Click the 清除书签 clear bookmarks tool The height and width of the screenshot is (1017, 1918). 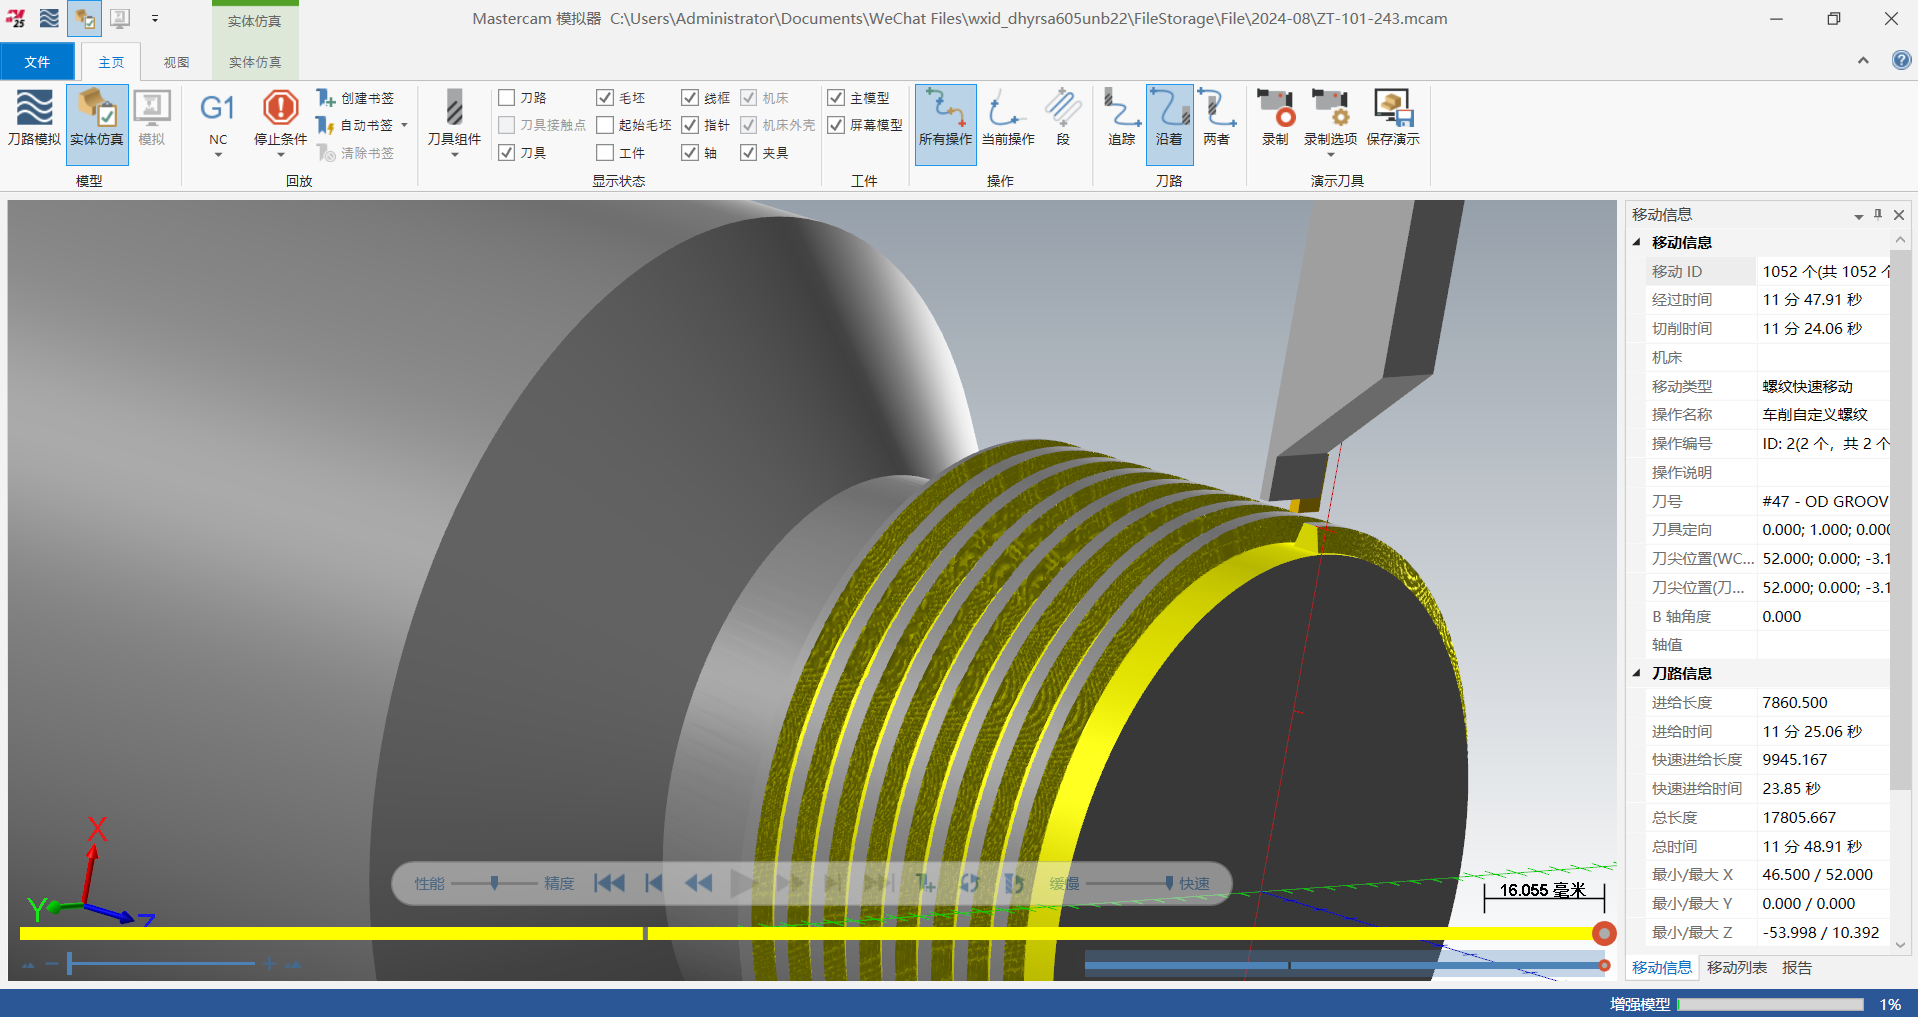tap(356, 153)
